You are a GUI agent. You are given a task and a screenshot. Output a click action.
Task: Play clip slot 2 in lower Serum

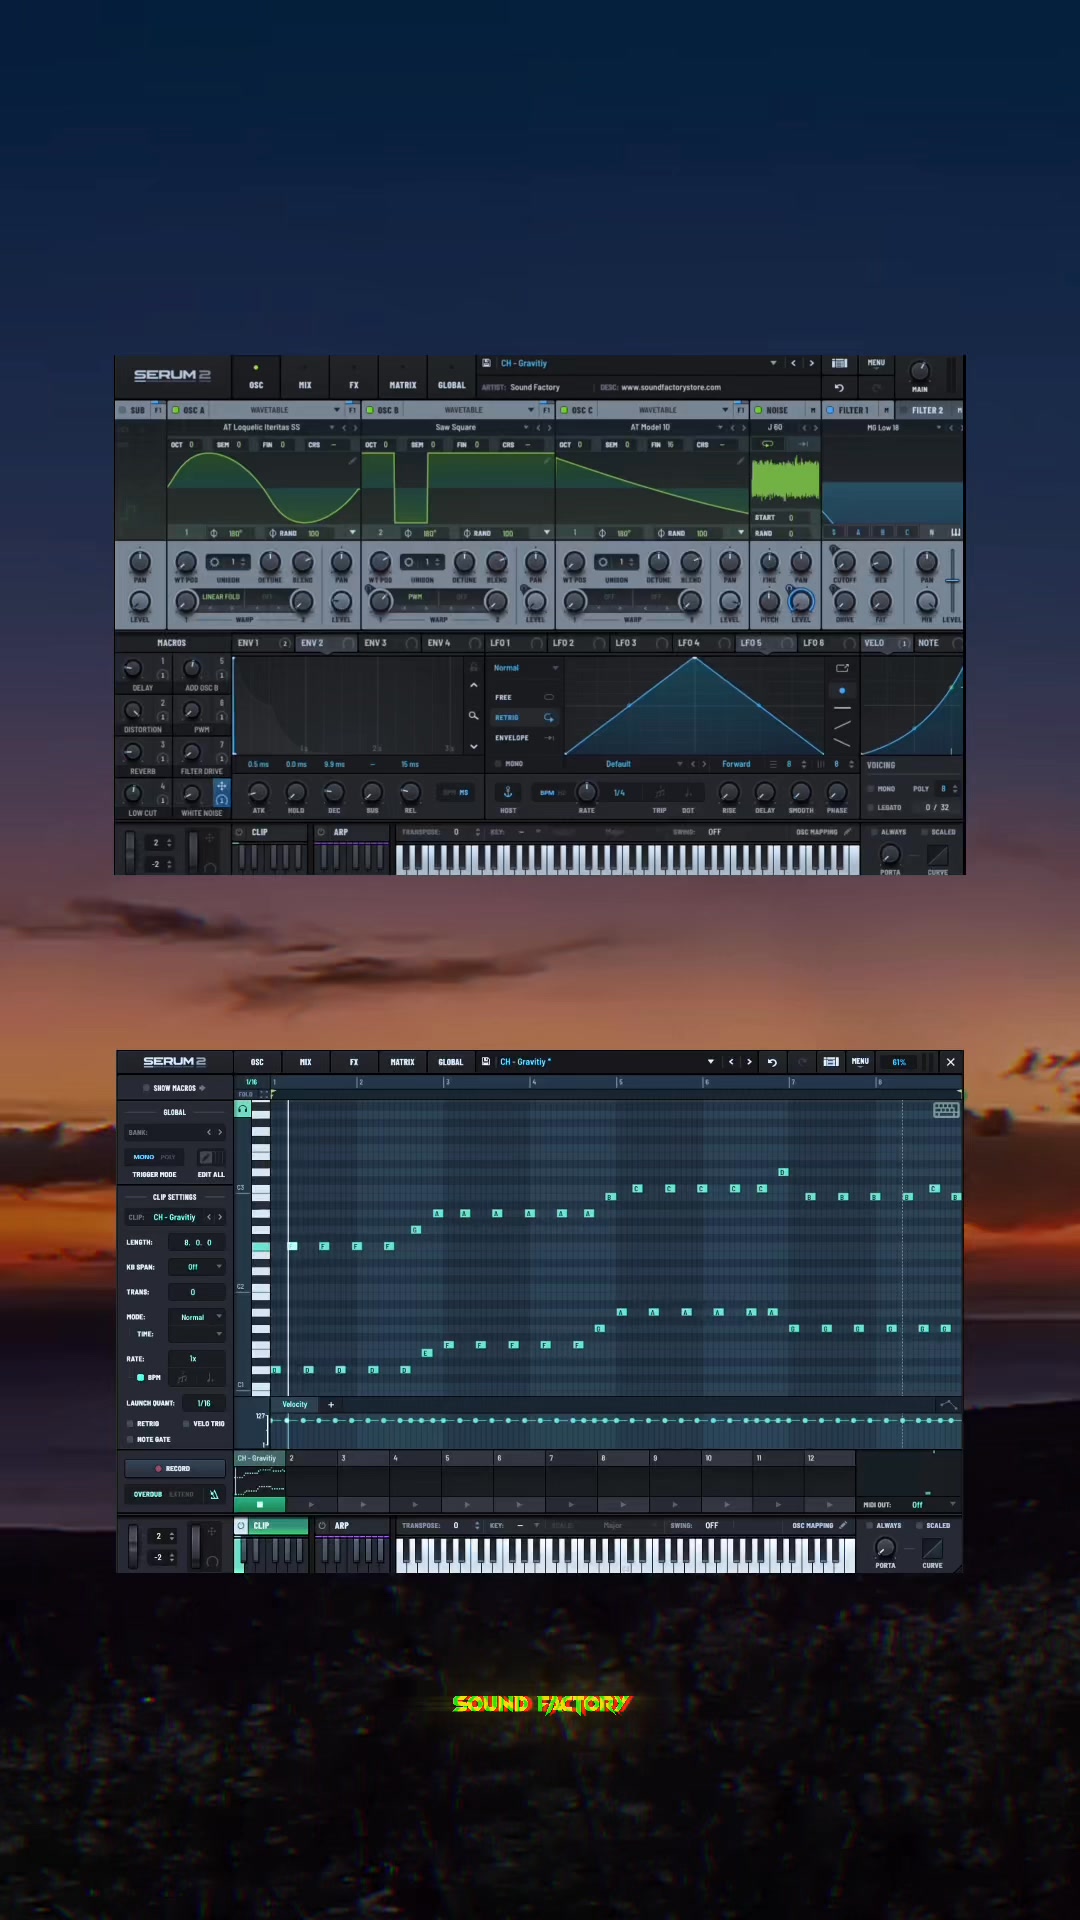click(311, 1504)
